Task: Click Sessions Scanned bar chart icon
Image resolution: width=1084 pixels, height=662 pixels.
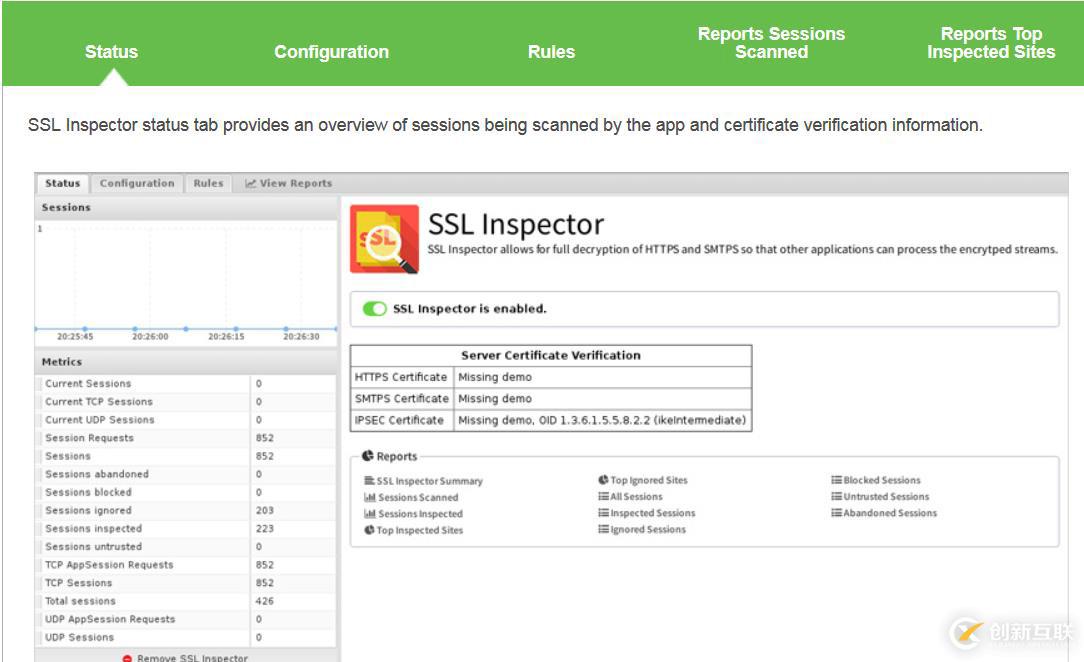Action: pos(370,497)
